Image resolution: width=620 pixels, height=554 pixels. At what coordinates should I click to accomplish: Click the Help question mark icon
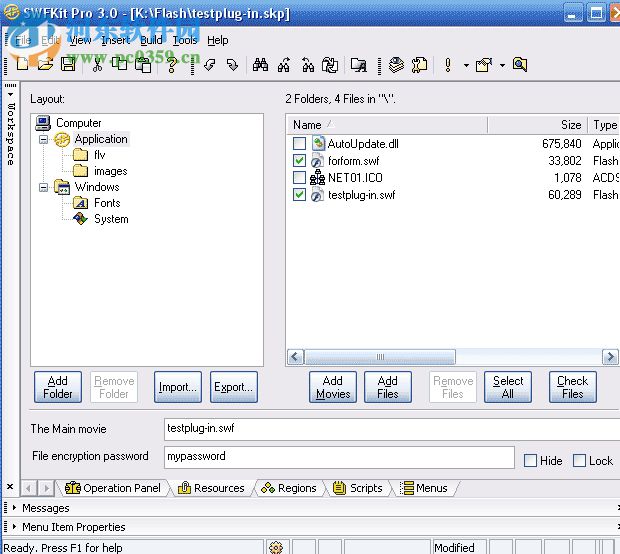(x=172, y=65)
